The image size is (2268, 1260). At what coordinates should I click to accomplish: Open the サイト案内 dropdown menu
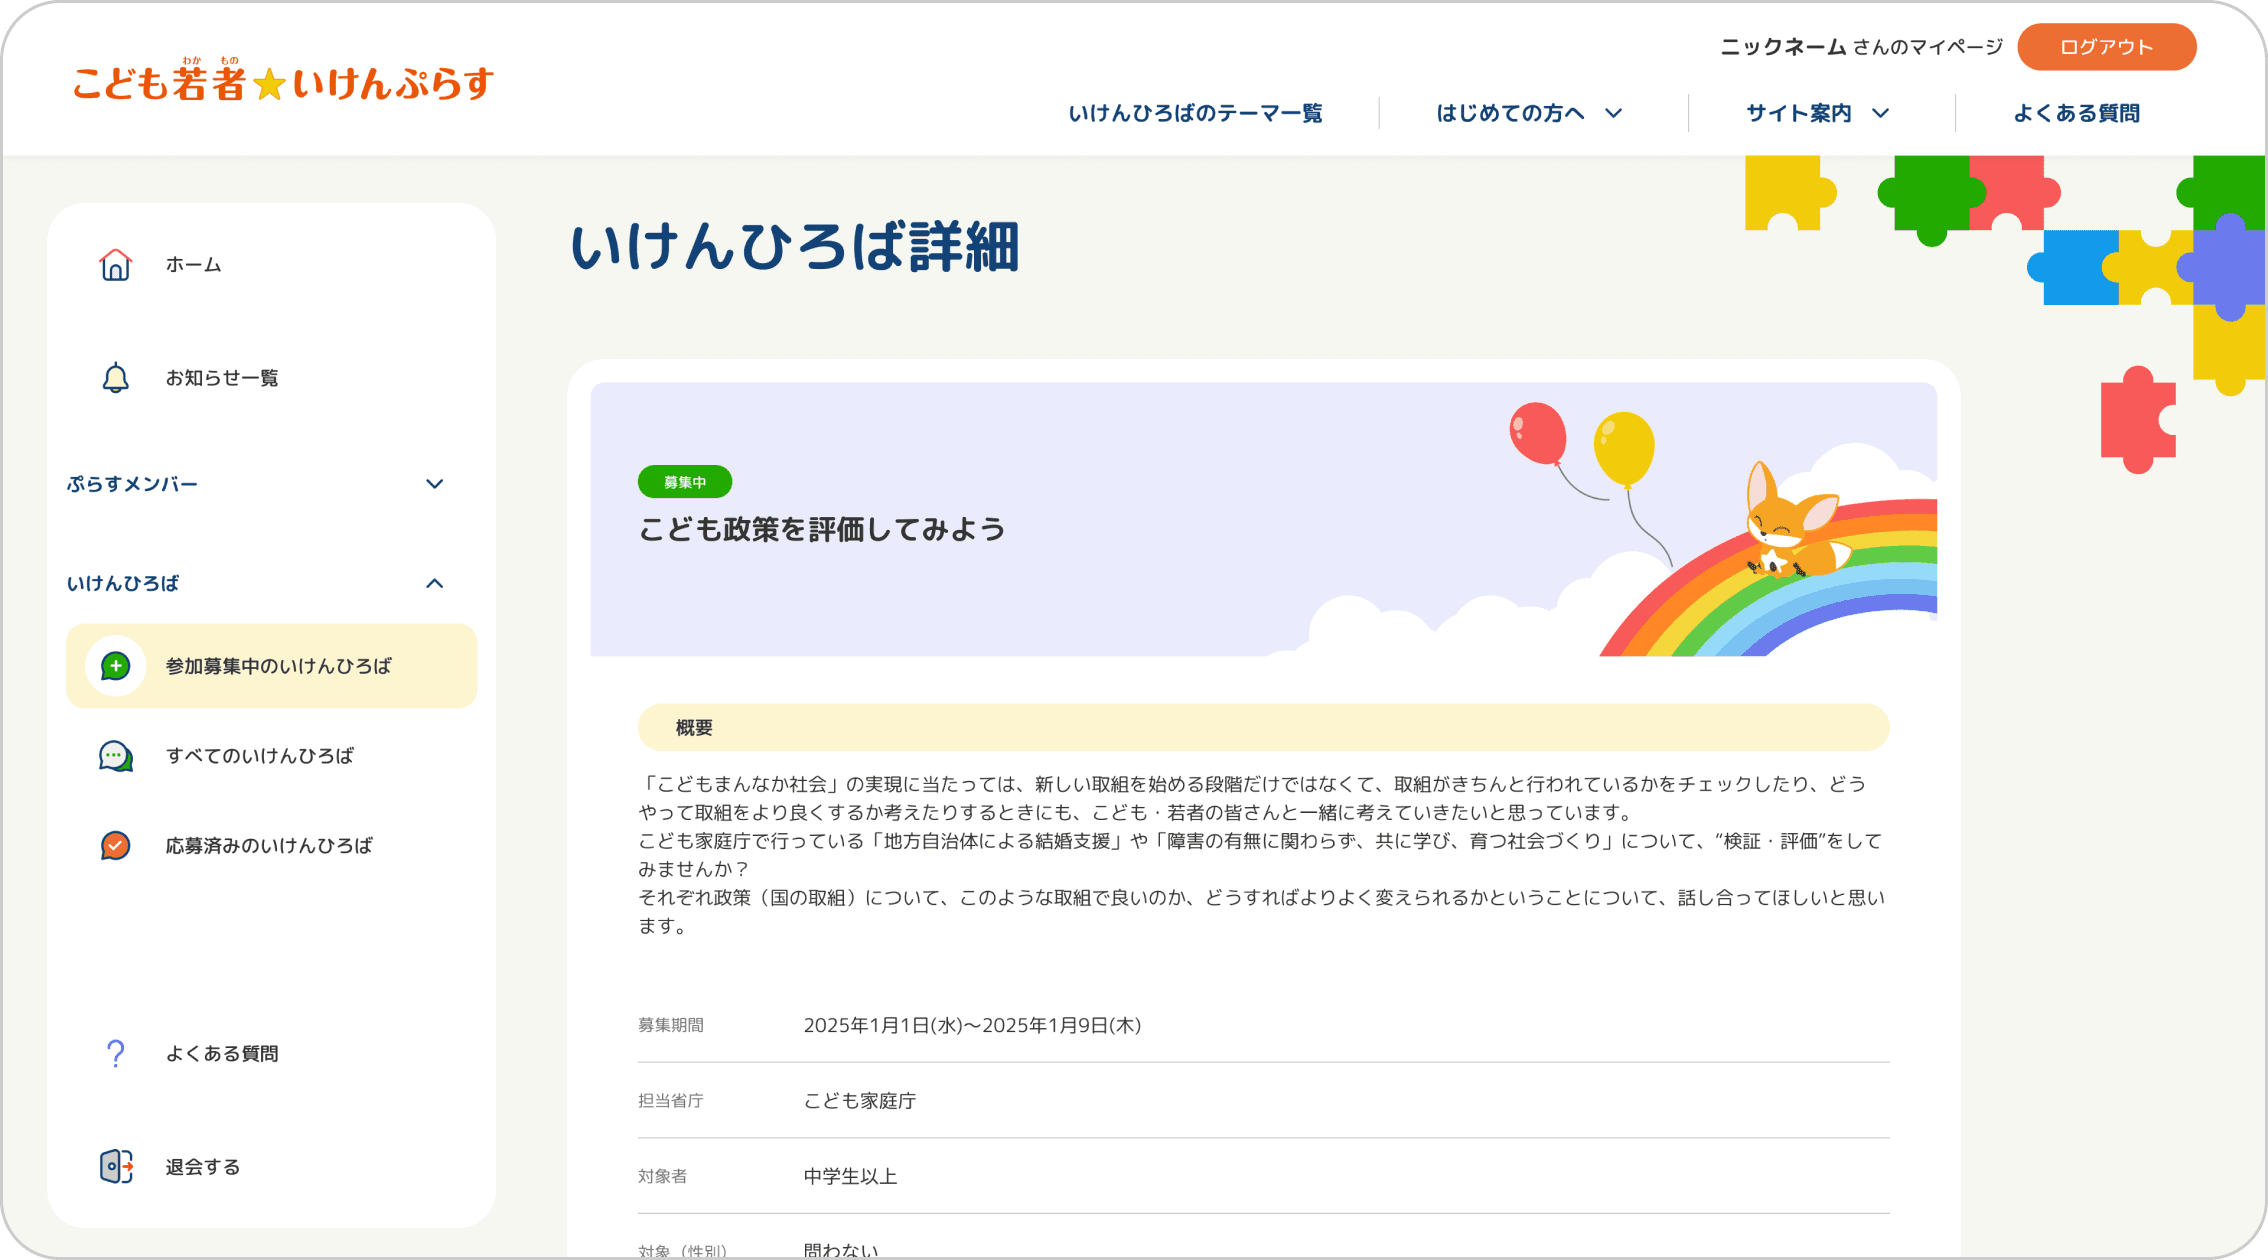(x=1816, y=113)
